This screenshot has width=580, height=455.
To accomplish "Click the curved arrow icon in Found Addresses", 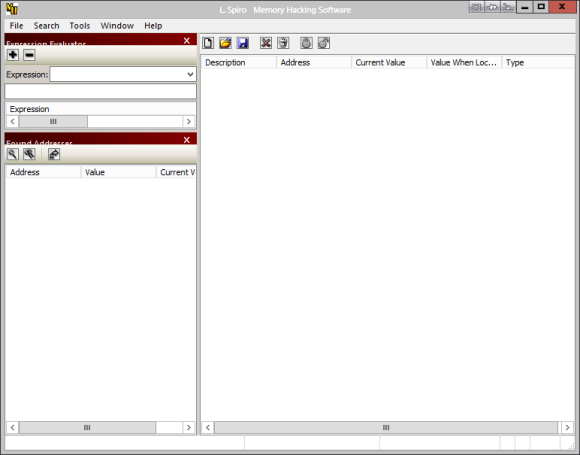I will coord(54,154).
